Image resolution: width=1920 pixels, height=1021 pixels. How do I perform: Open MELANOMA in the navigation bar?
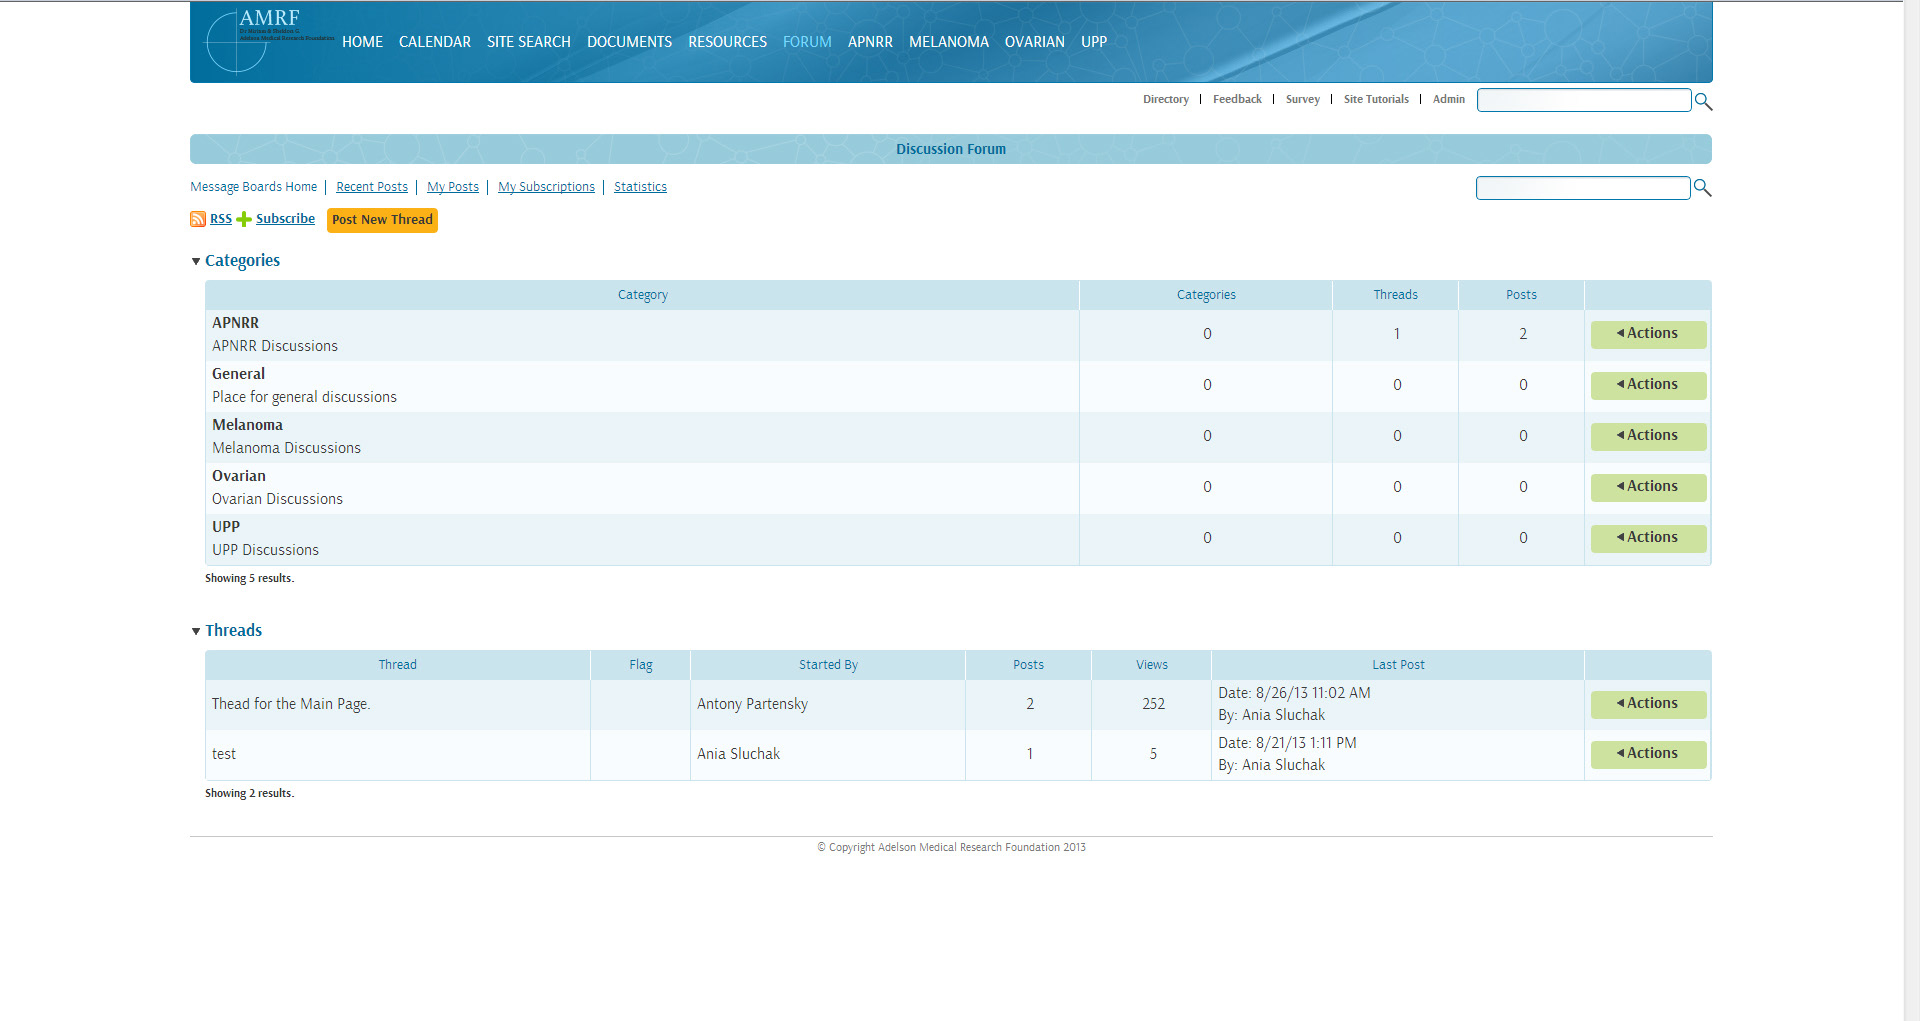click(948, 42)
